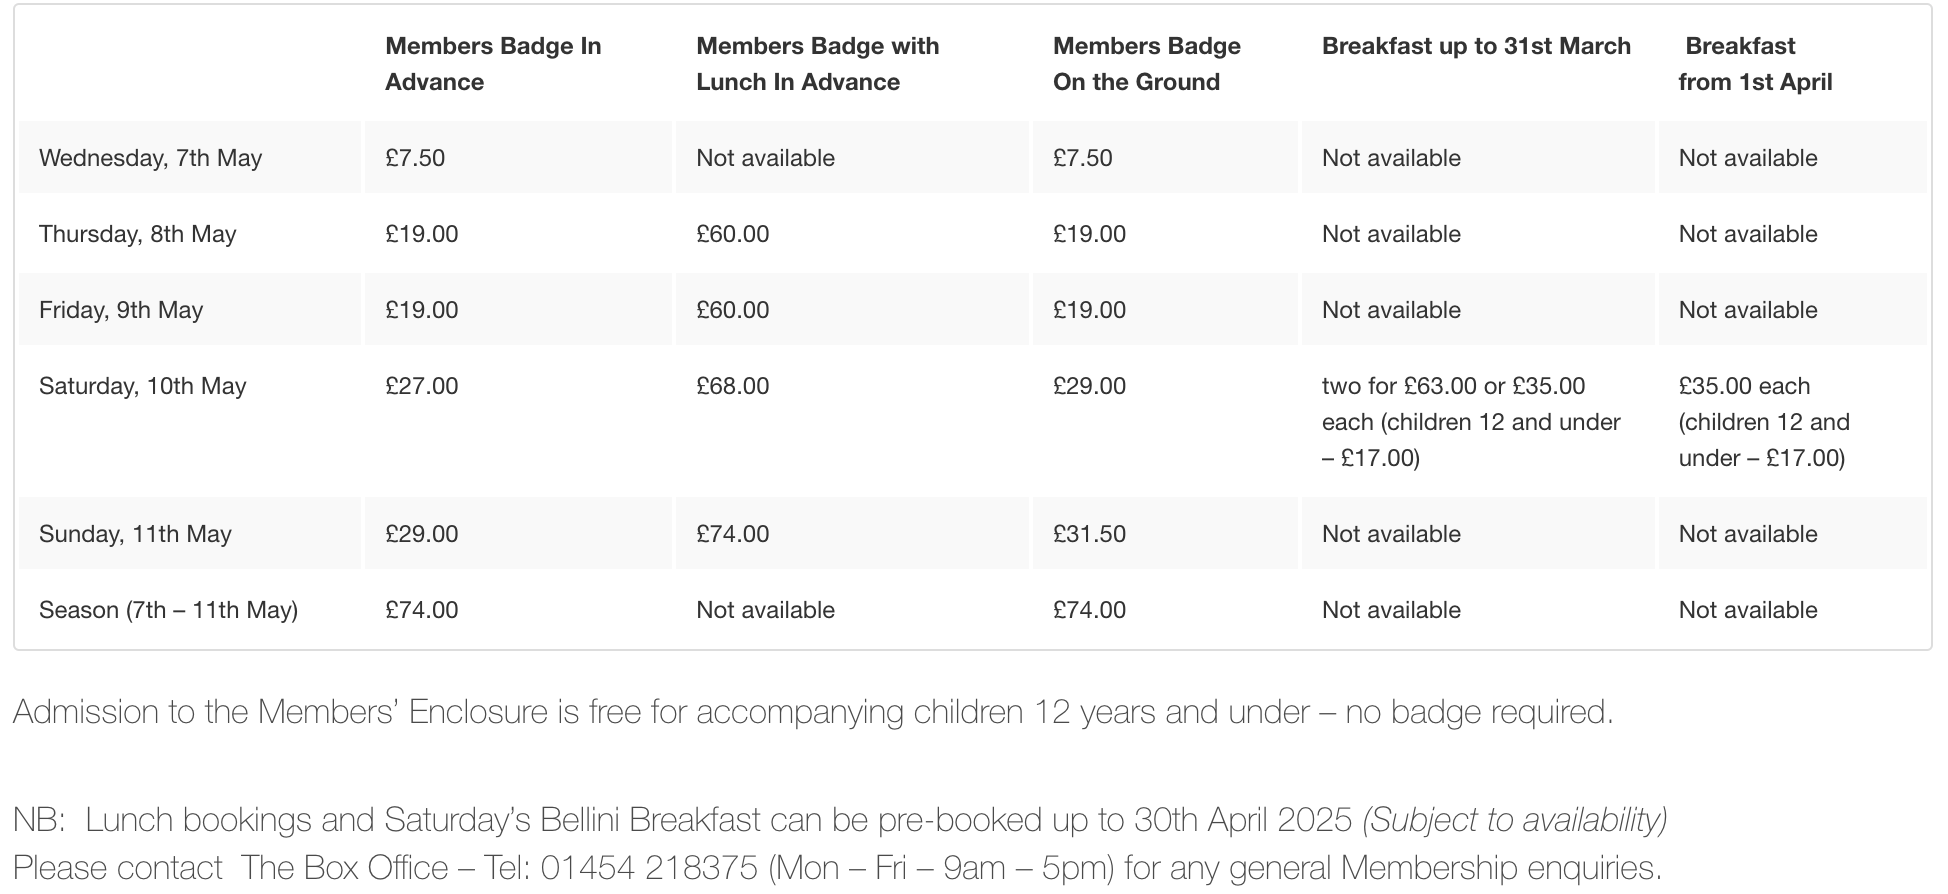1948x894 pixels.
Task: Click the £31.50 Sunday on-the-ground price
Action: point(1088,534)
